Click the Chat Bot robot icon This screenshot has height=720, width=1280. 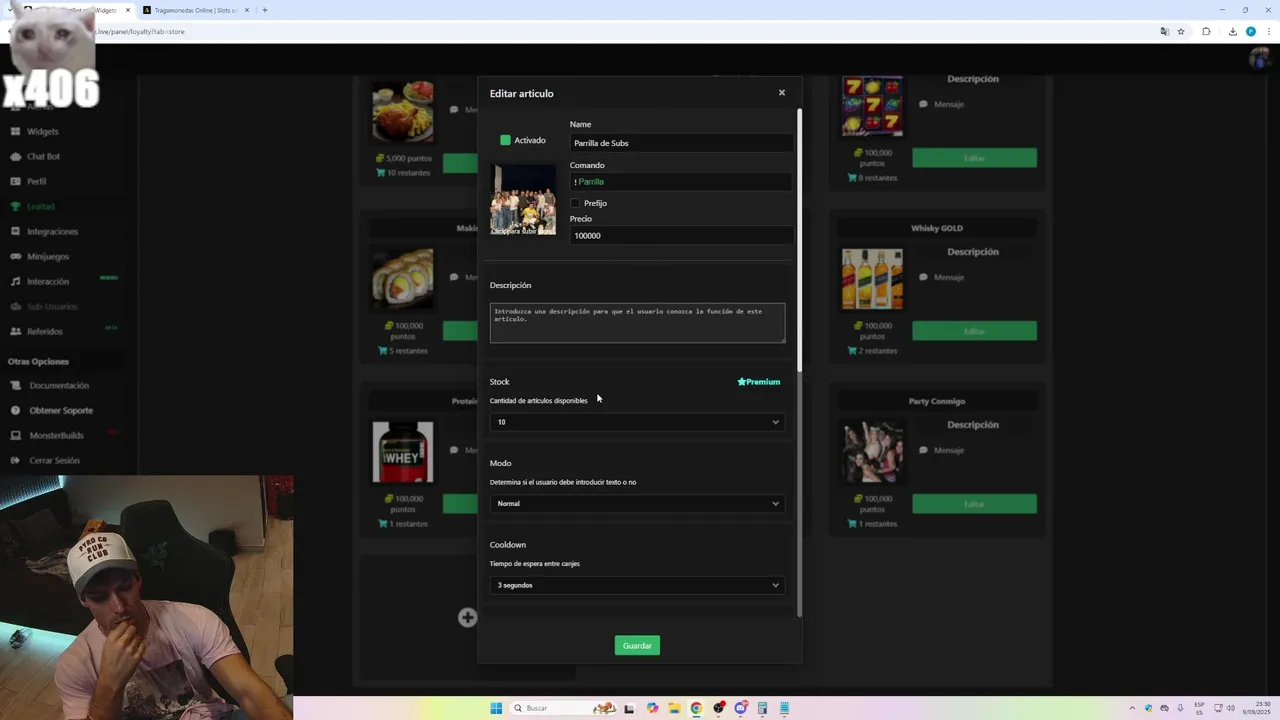pos(16,156)
